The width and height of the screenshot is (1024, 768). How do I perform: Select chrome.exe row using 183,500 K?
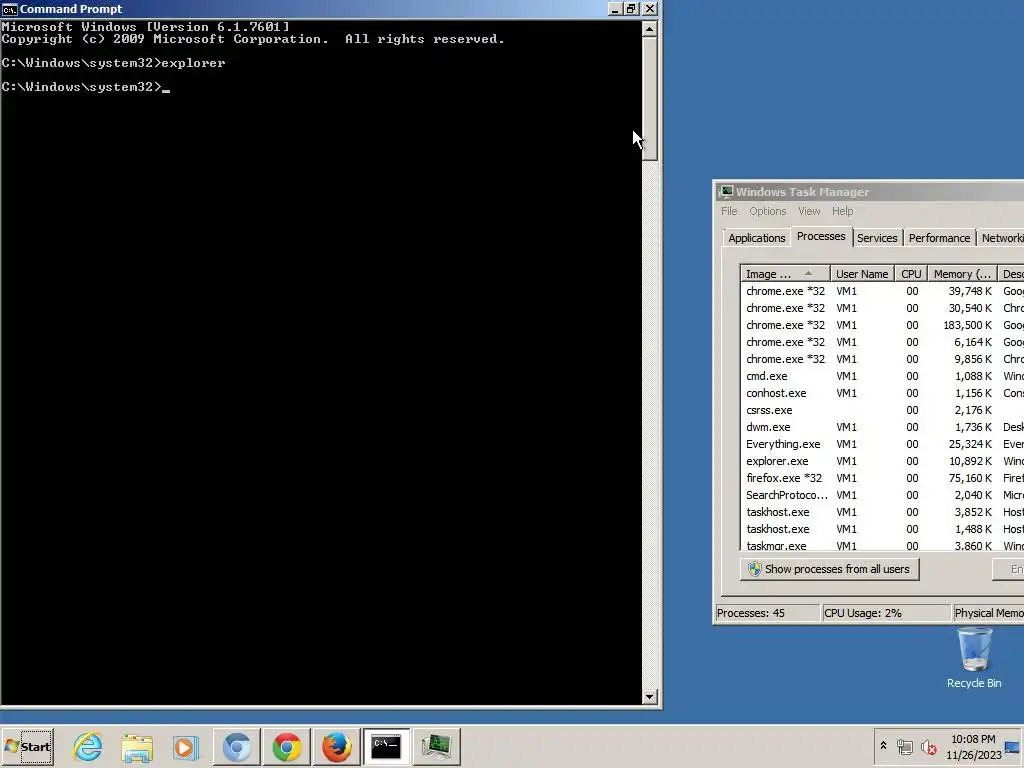tap(883, 325)
